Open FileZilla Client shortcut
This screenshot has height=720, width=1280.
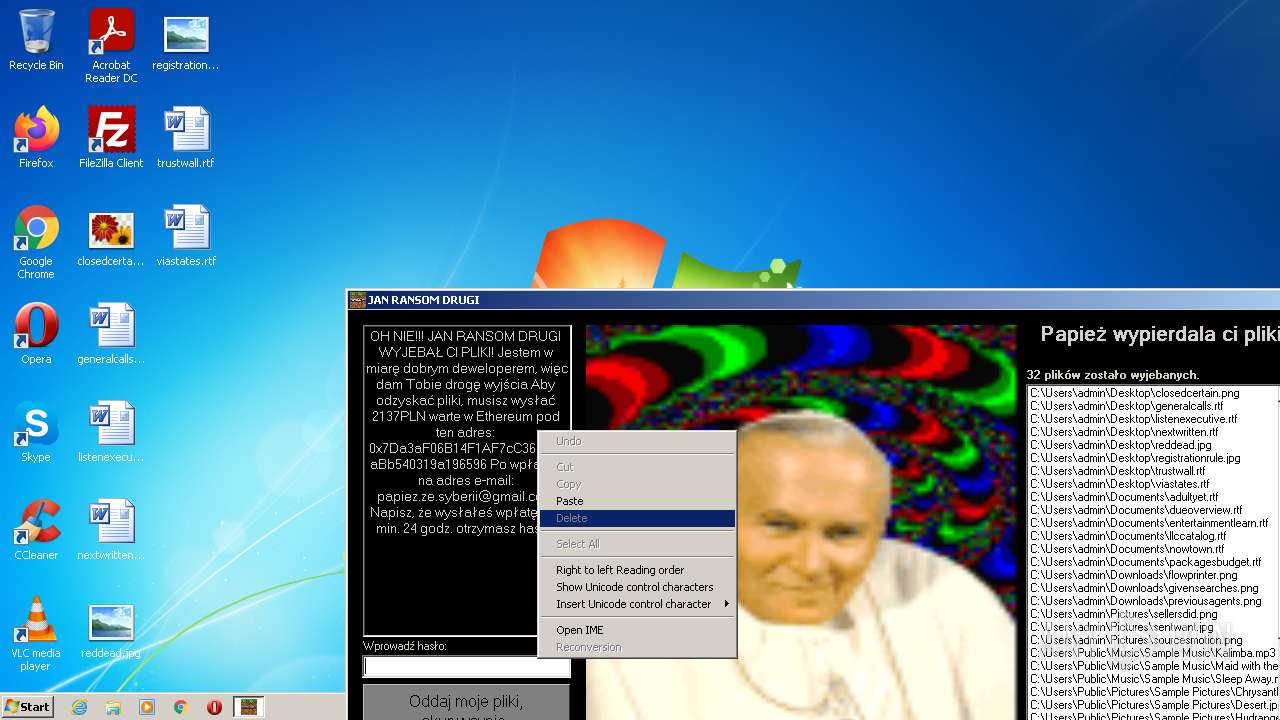111,139
